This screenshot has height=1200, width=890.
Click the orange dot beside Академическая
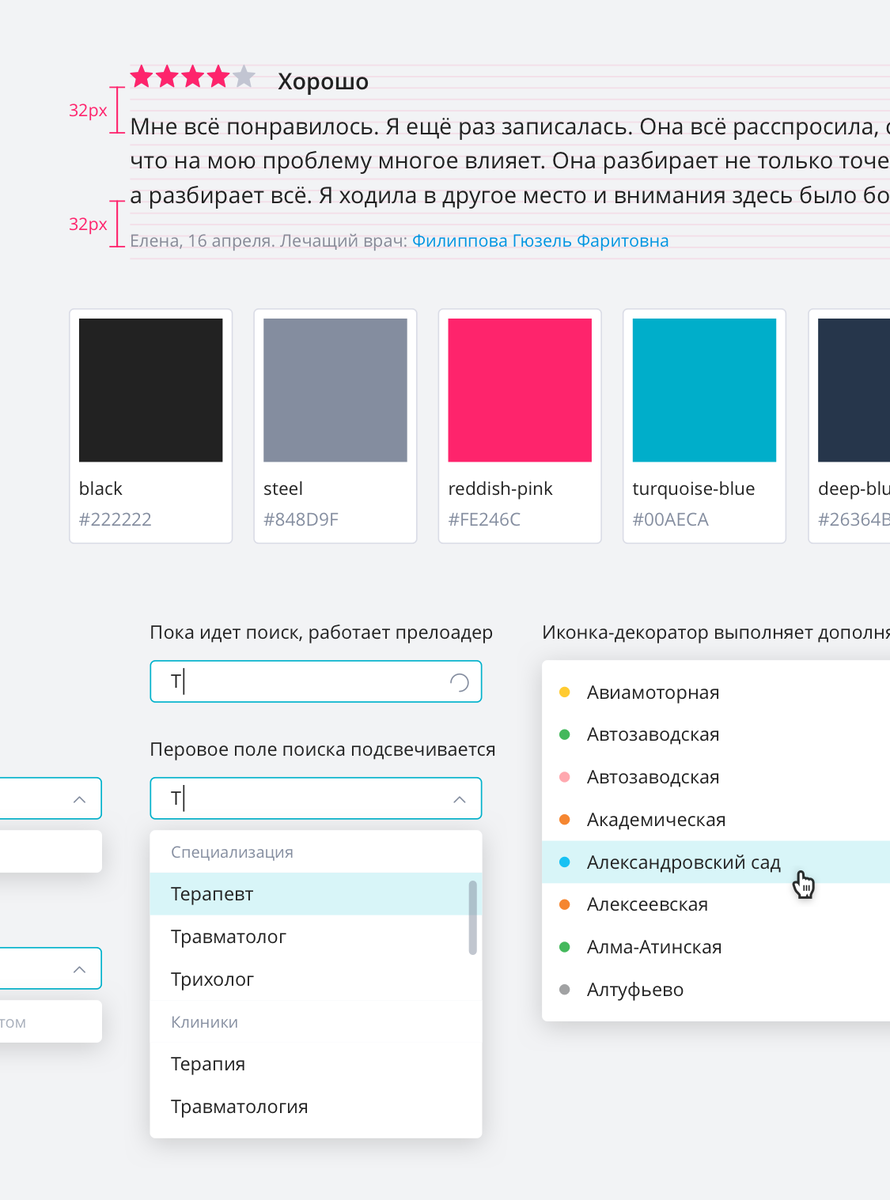pyautogui.click(x=564, y=820)
